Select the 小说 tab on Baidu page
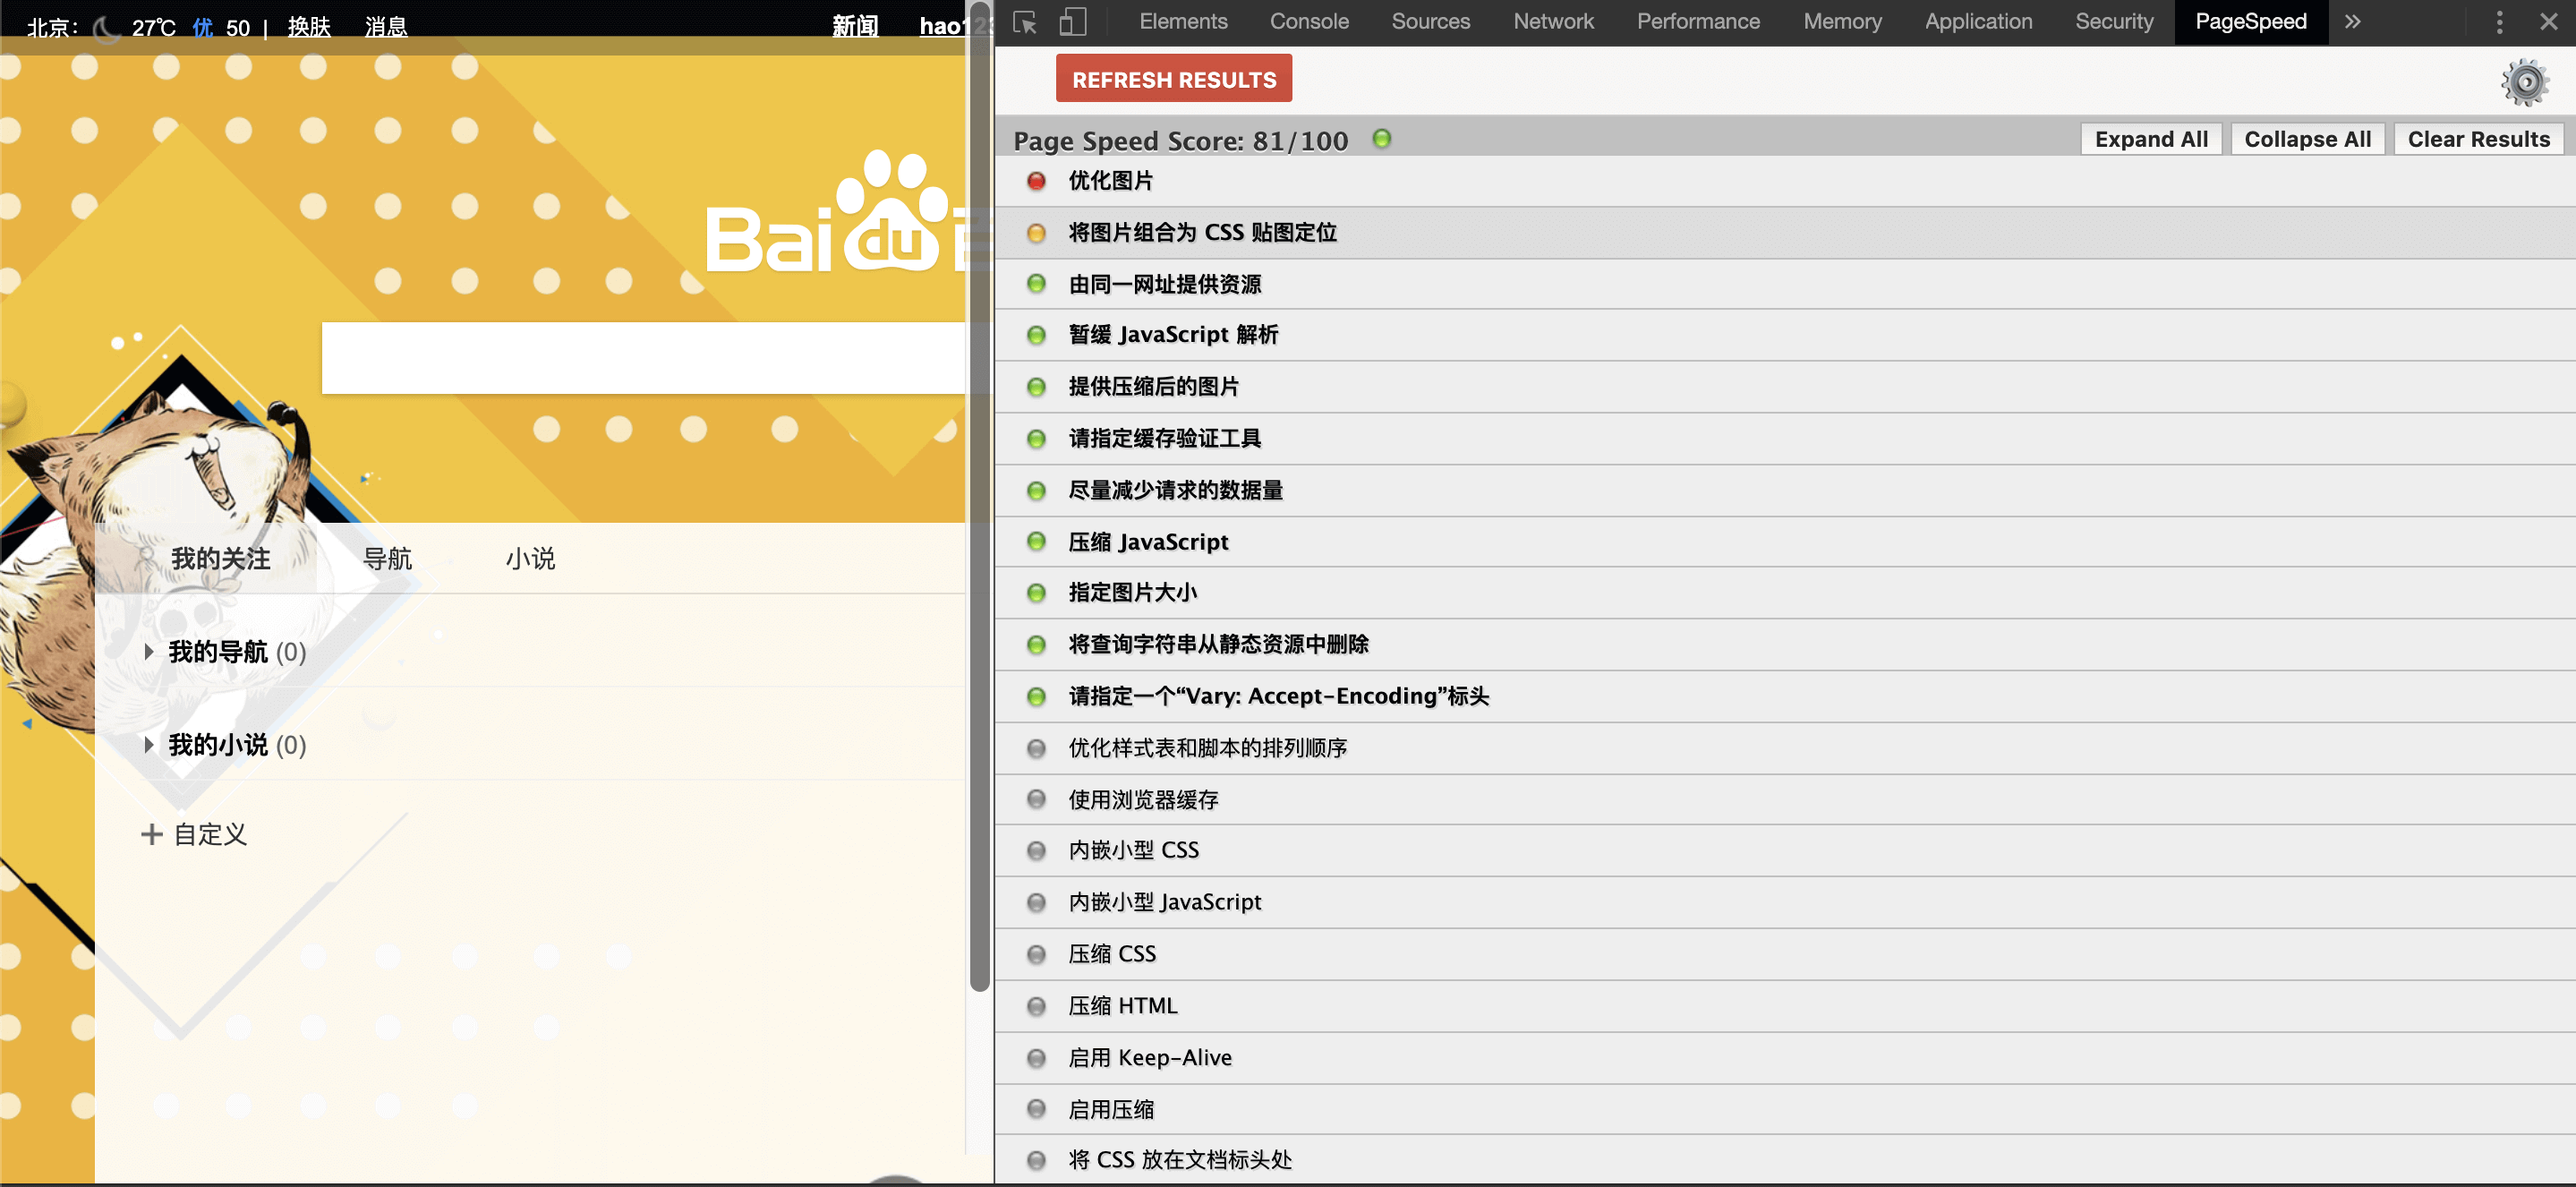Viewport: 2576px width, 1187px height. pos(530,559)
